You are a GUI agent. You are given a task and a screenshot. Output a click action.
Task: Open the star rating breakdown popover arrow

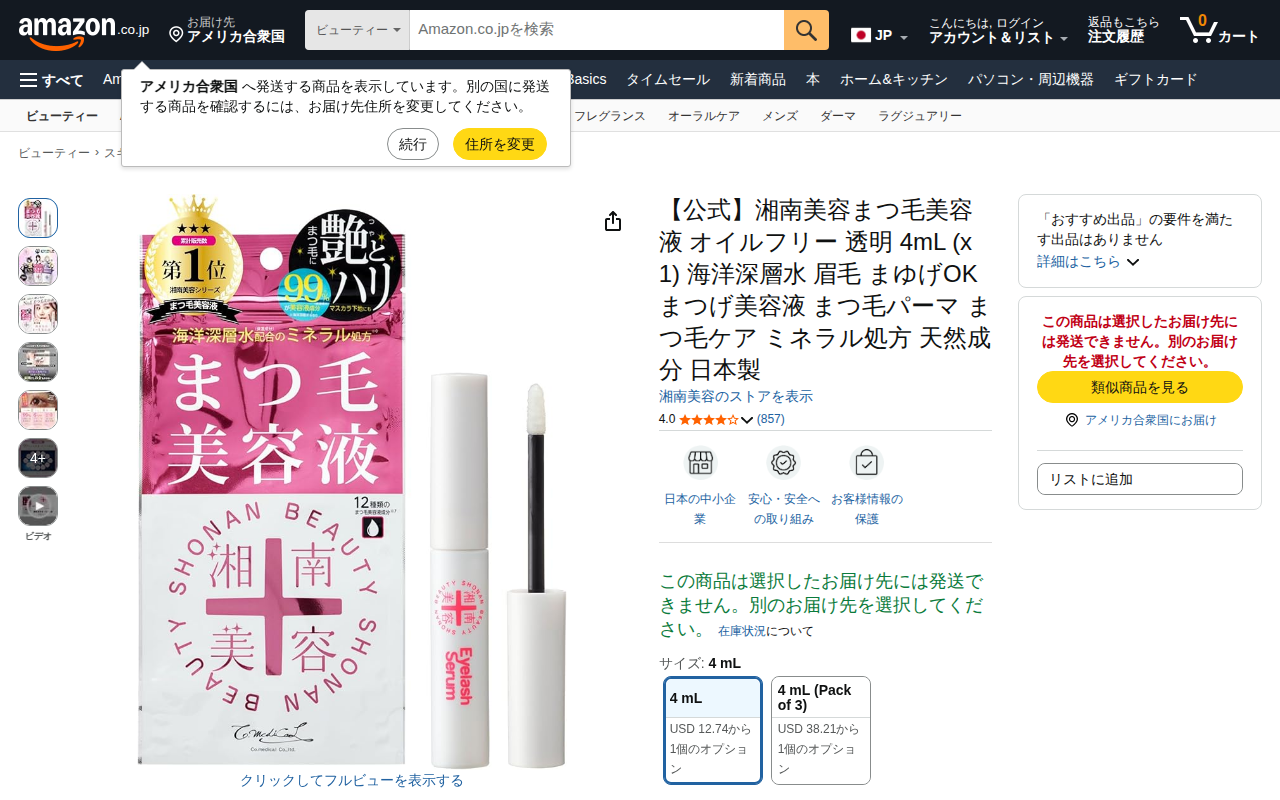pos(747,420)
